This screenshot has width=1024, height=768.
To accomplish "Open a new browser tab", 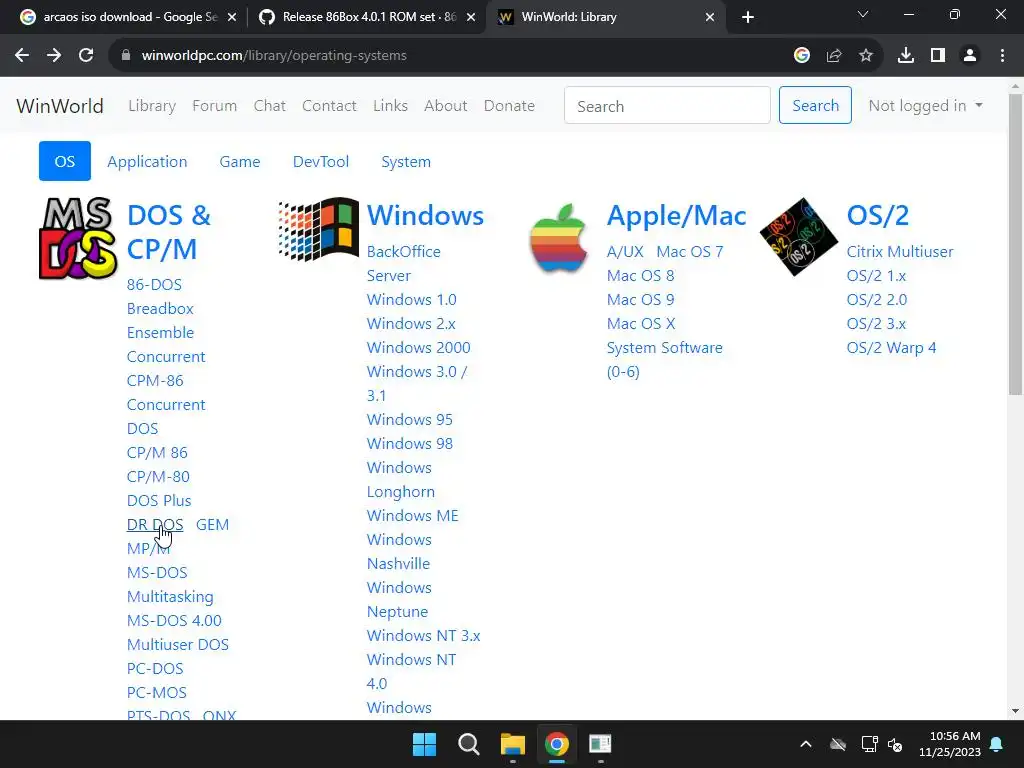I will [x=748, y=17].
